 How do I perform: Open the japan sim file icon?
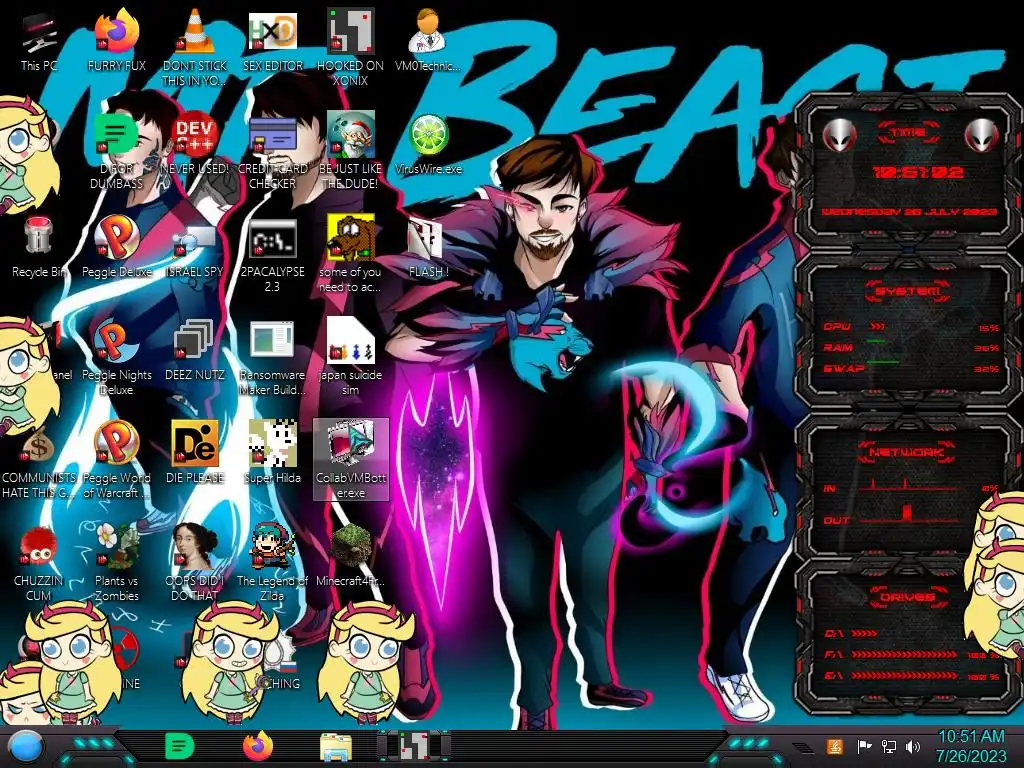click(351, 358)
